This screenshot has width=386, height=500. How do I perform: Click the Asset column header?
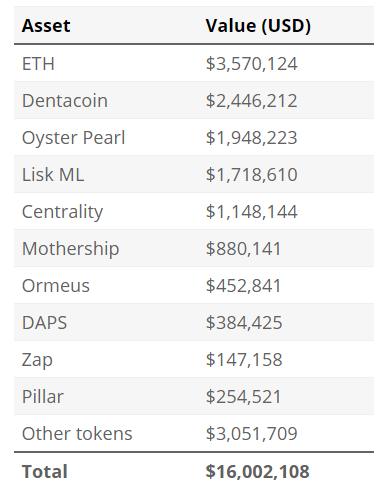coord(46,26)
